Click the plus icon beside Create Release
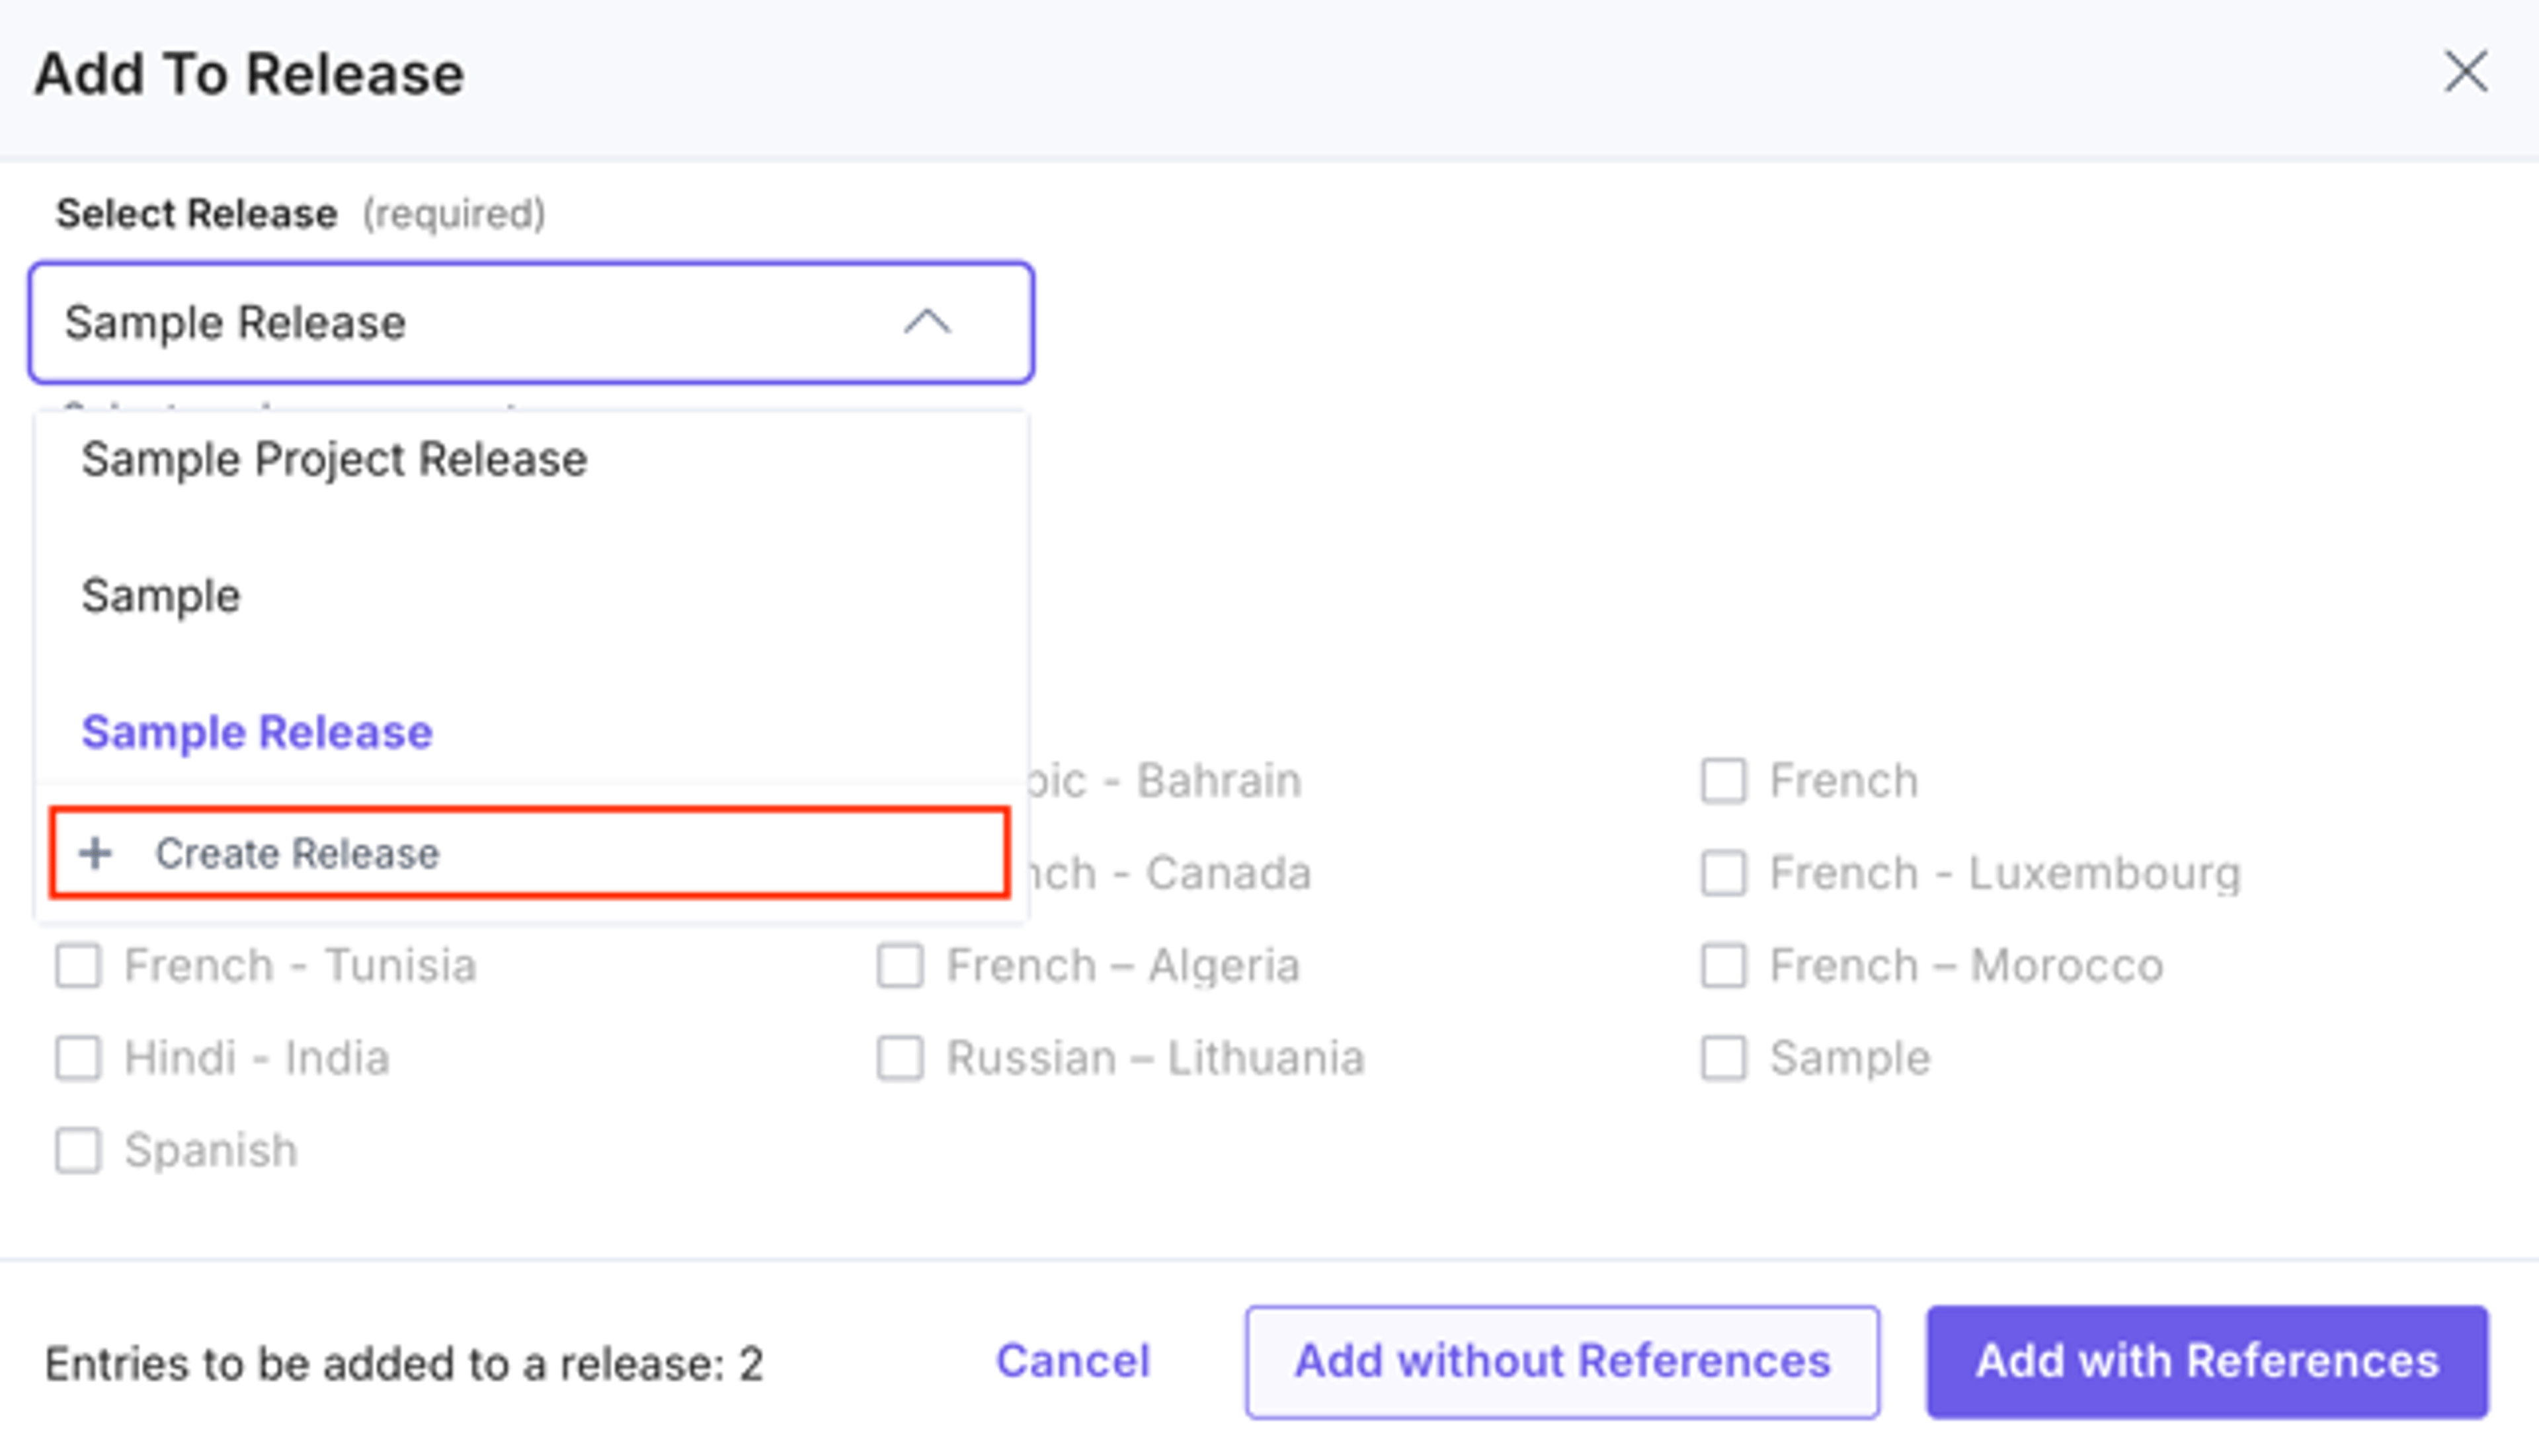2539x1456 pixels. (x=96, y=853)
